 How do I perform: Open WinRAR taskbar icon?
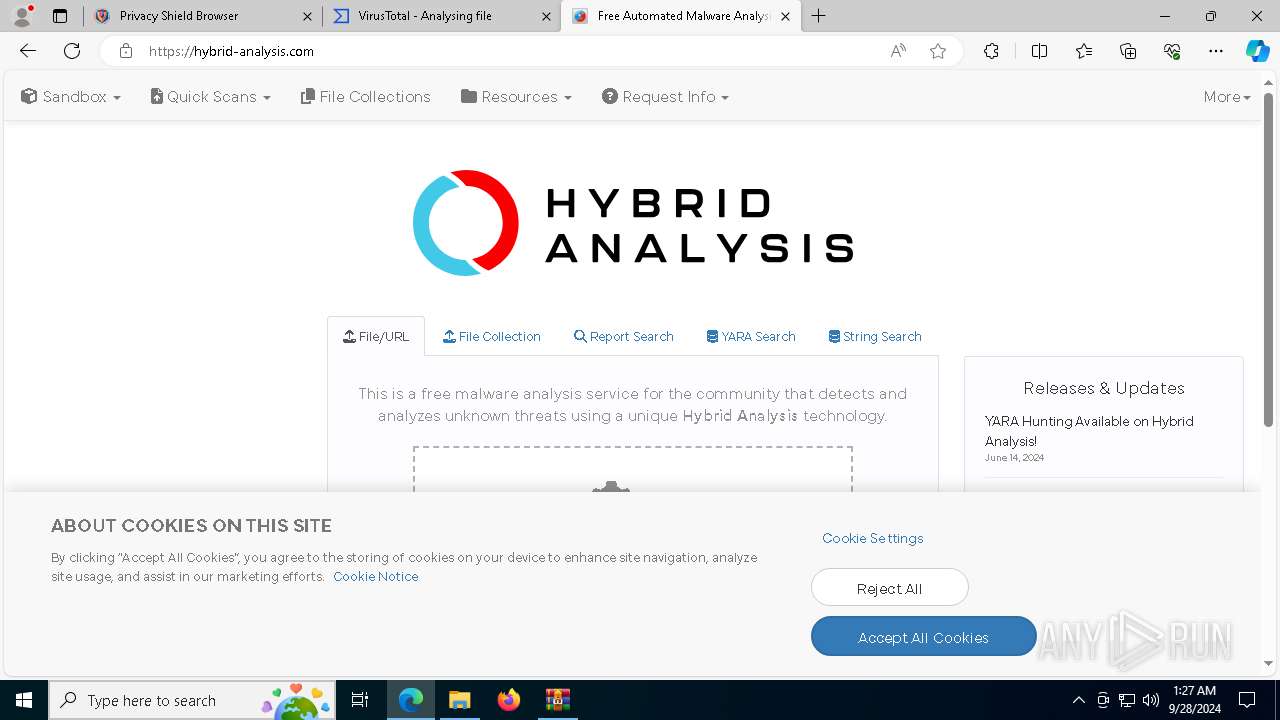click(x=557, y=700)
